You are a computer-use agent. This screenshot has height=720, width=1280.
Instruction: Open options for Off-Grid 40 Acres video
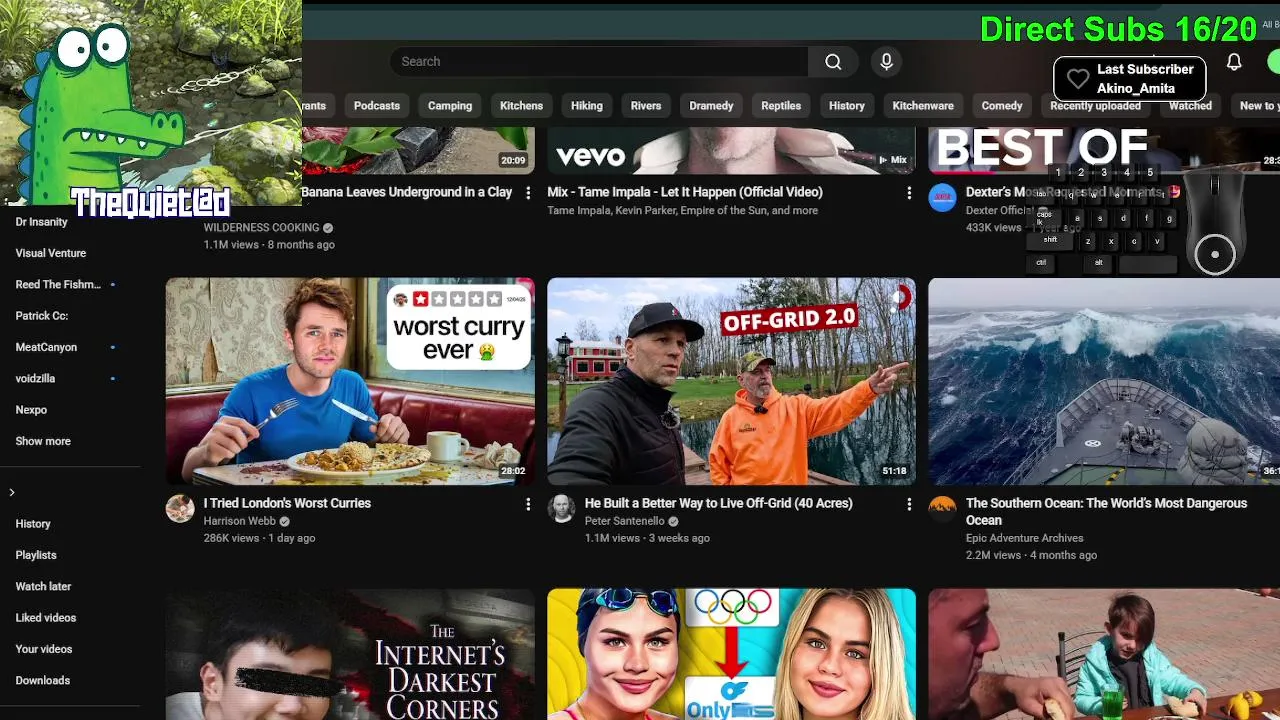(909, 504)
